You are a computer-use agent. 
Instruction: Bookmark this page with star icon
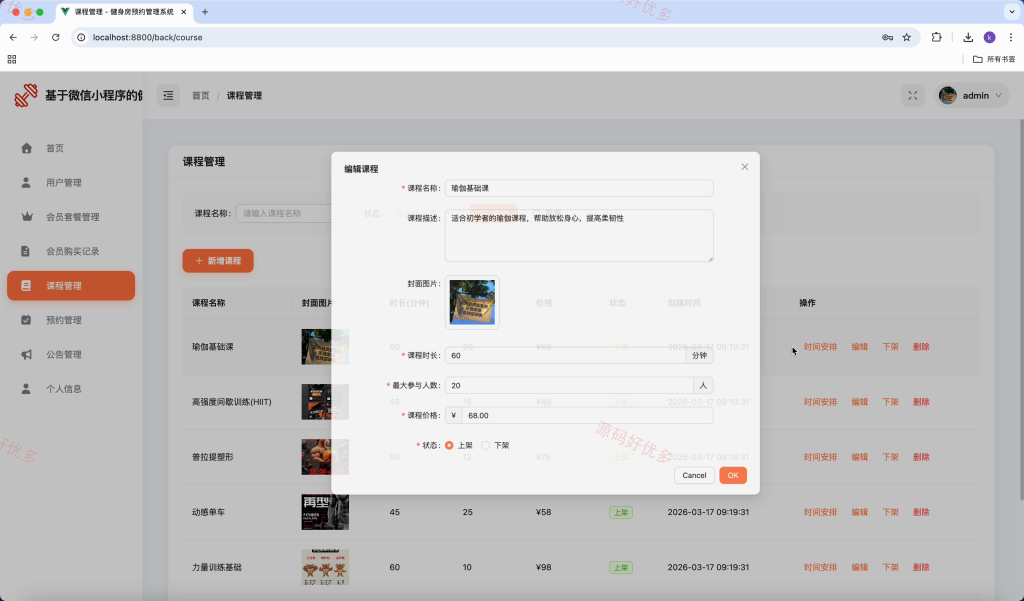(x=906, y=37)
